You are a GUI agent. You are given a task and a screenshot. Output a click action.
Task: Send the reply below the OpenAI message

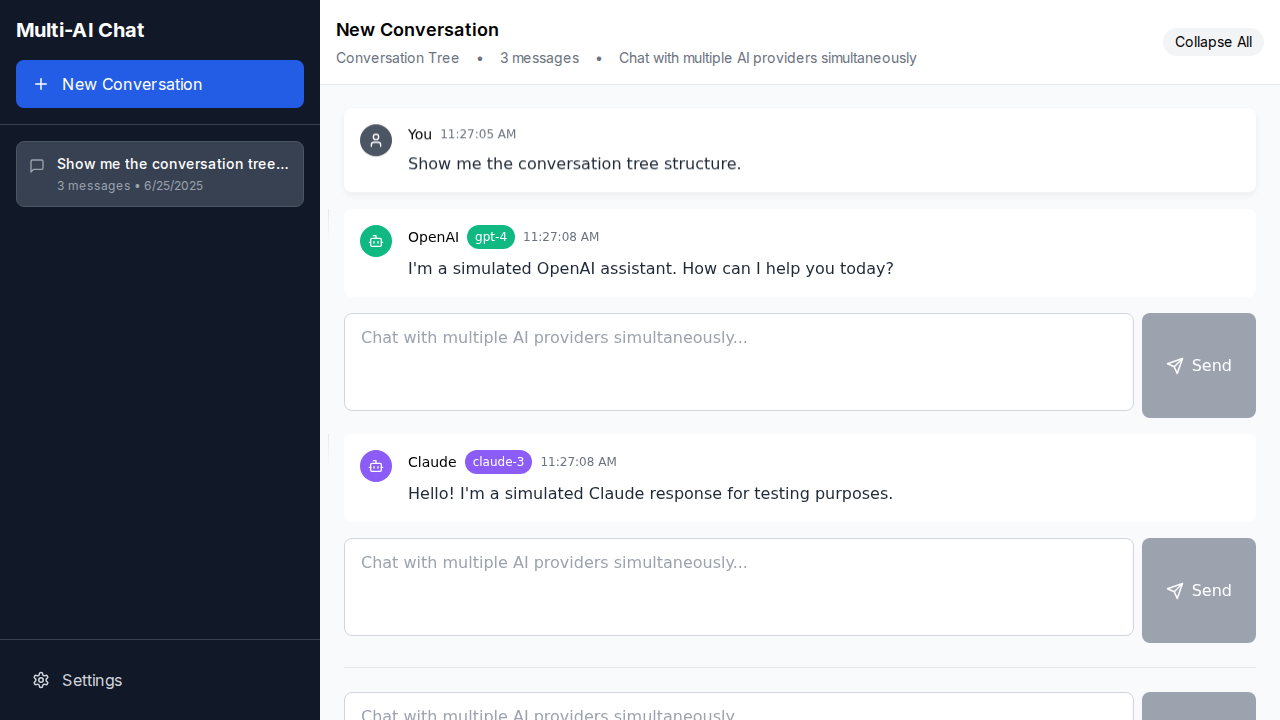point(1199,366)
